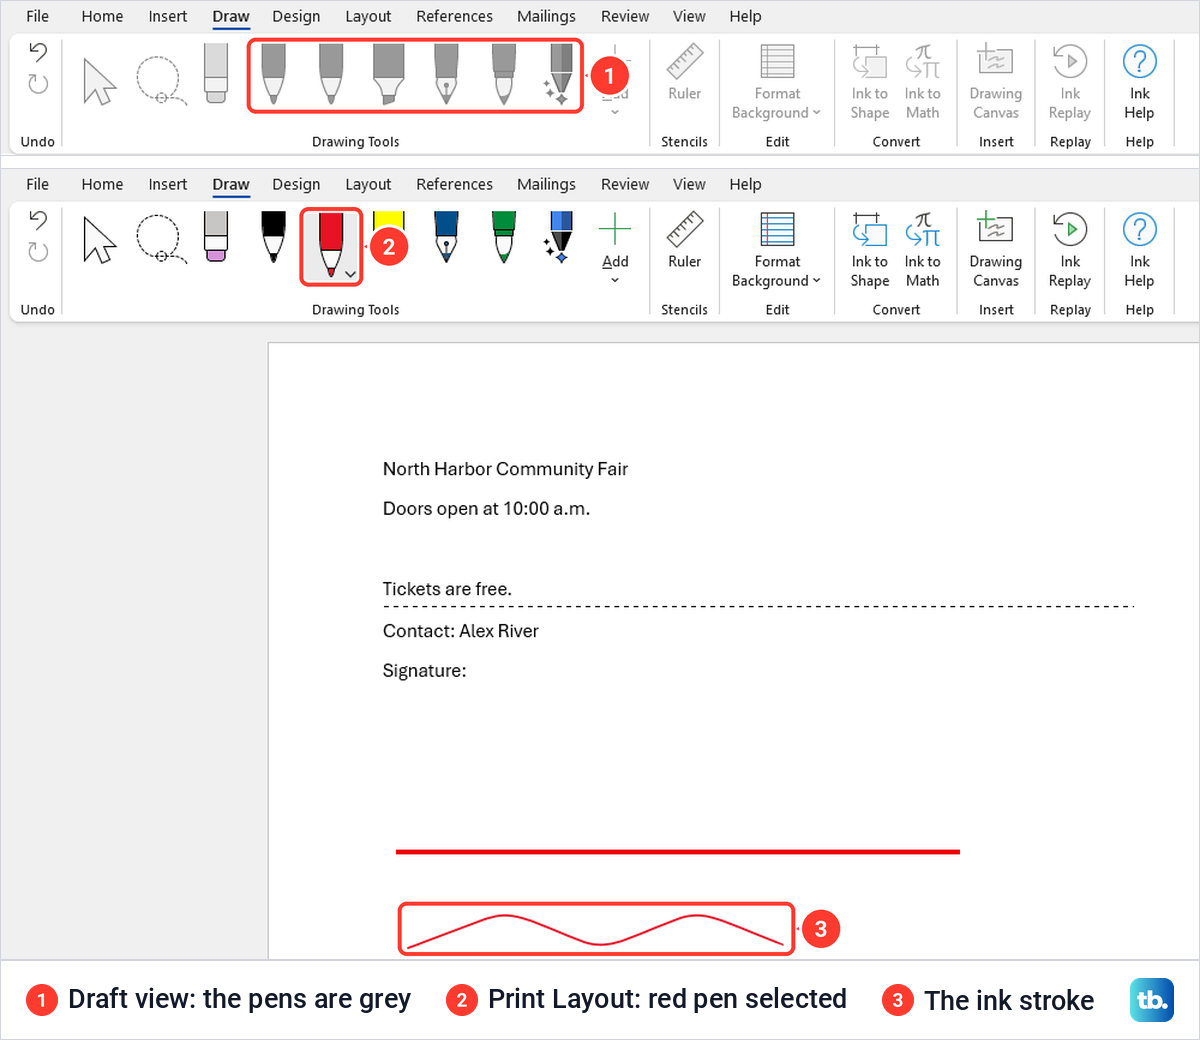
Task: Click the wavy red ink stroke
Action: [596, 930]
